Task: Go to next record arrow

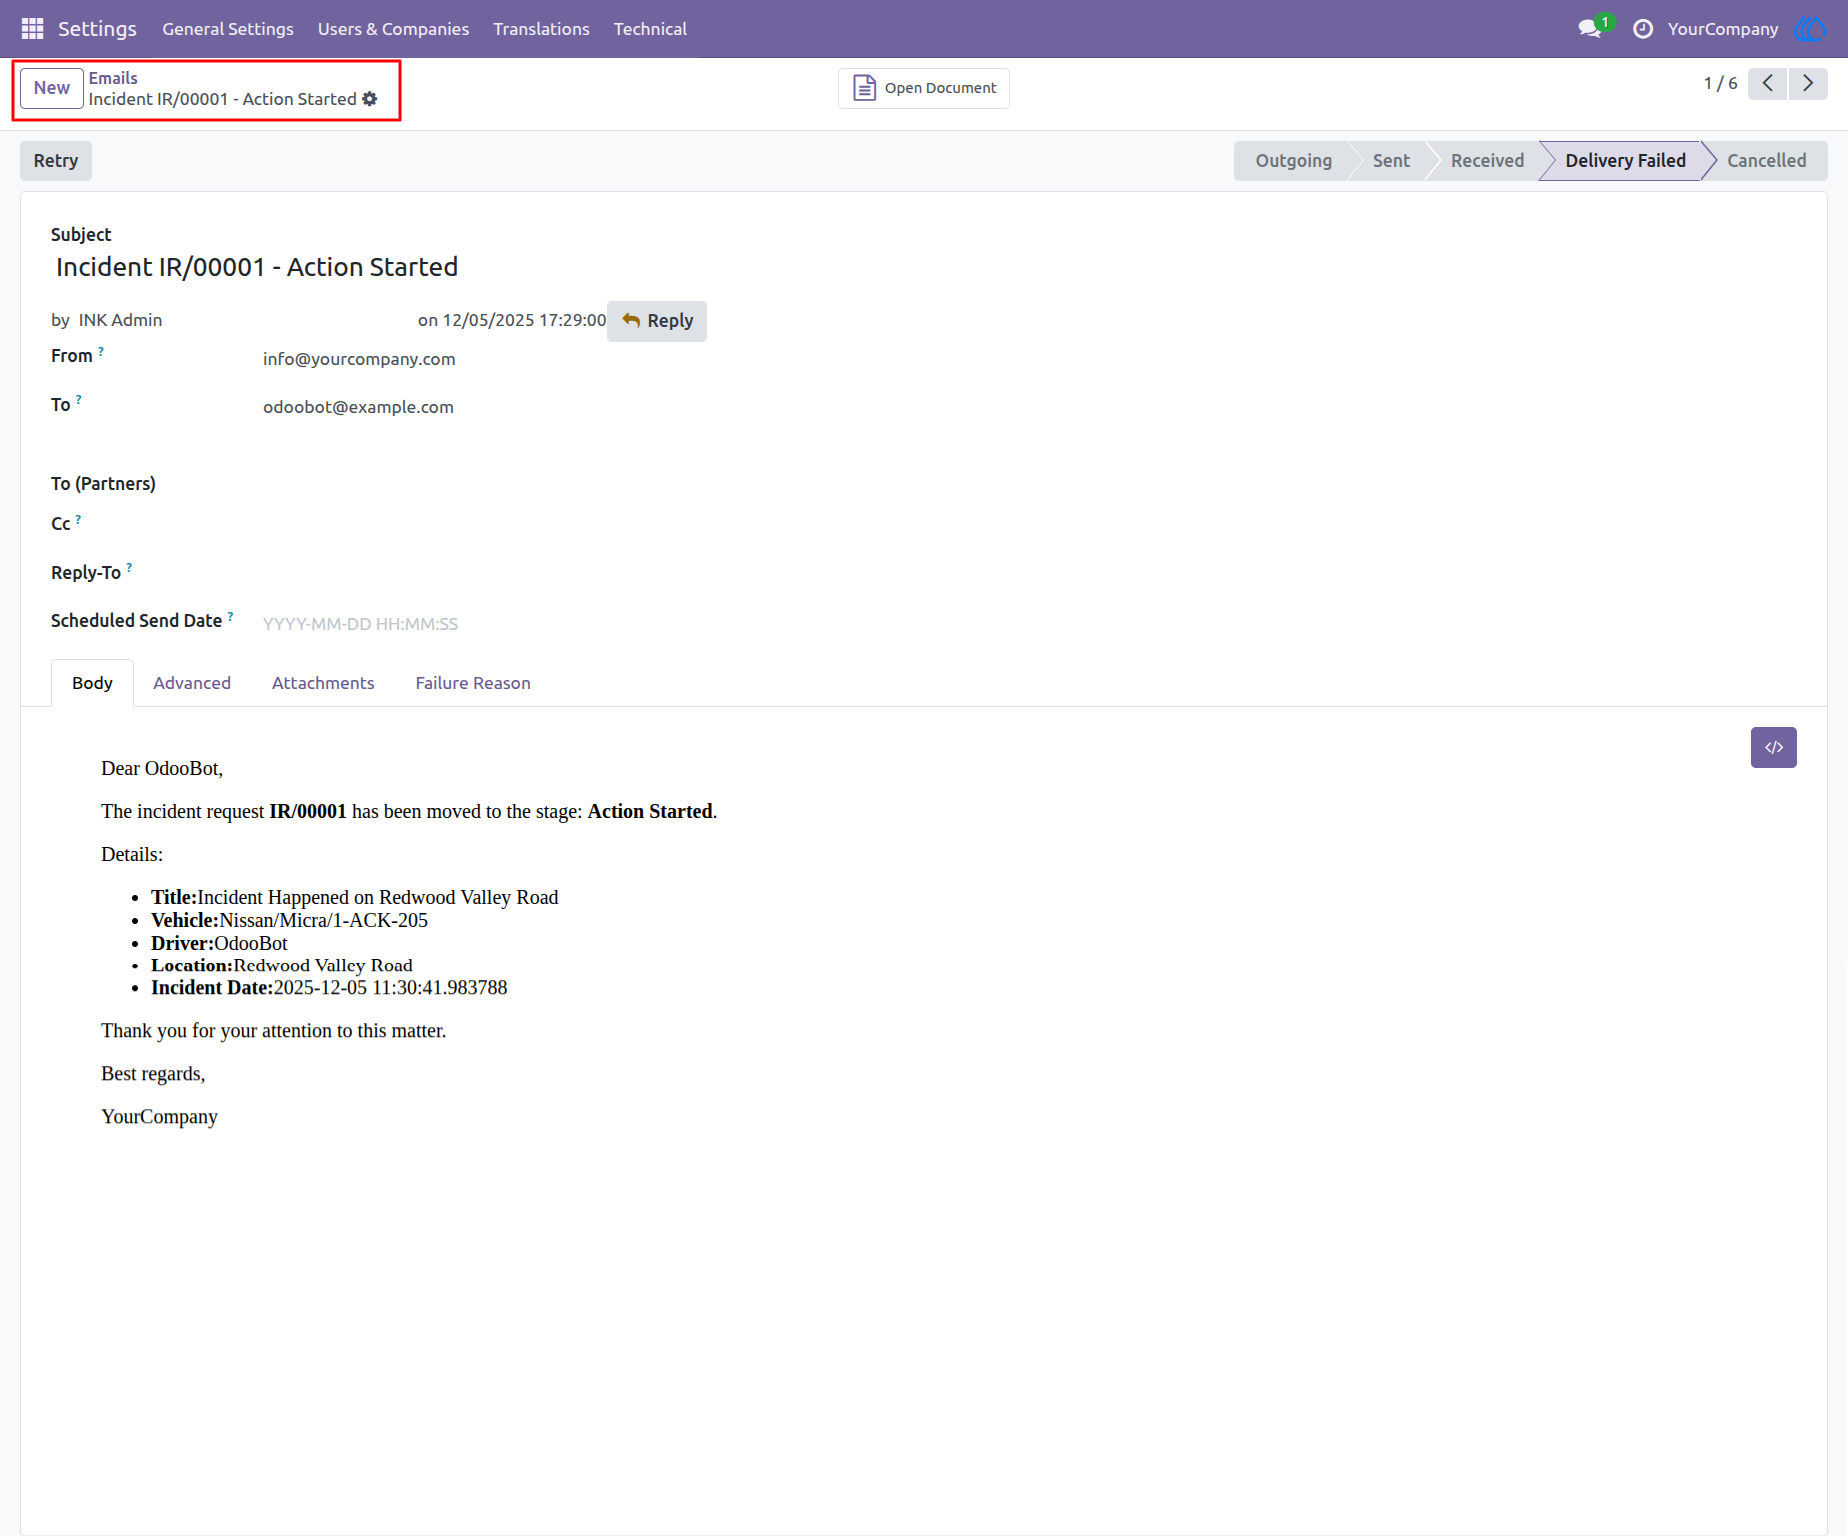Action: (1808, 84)
